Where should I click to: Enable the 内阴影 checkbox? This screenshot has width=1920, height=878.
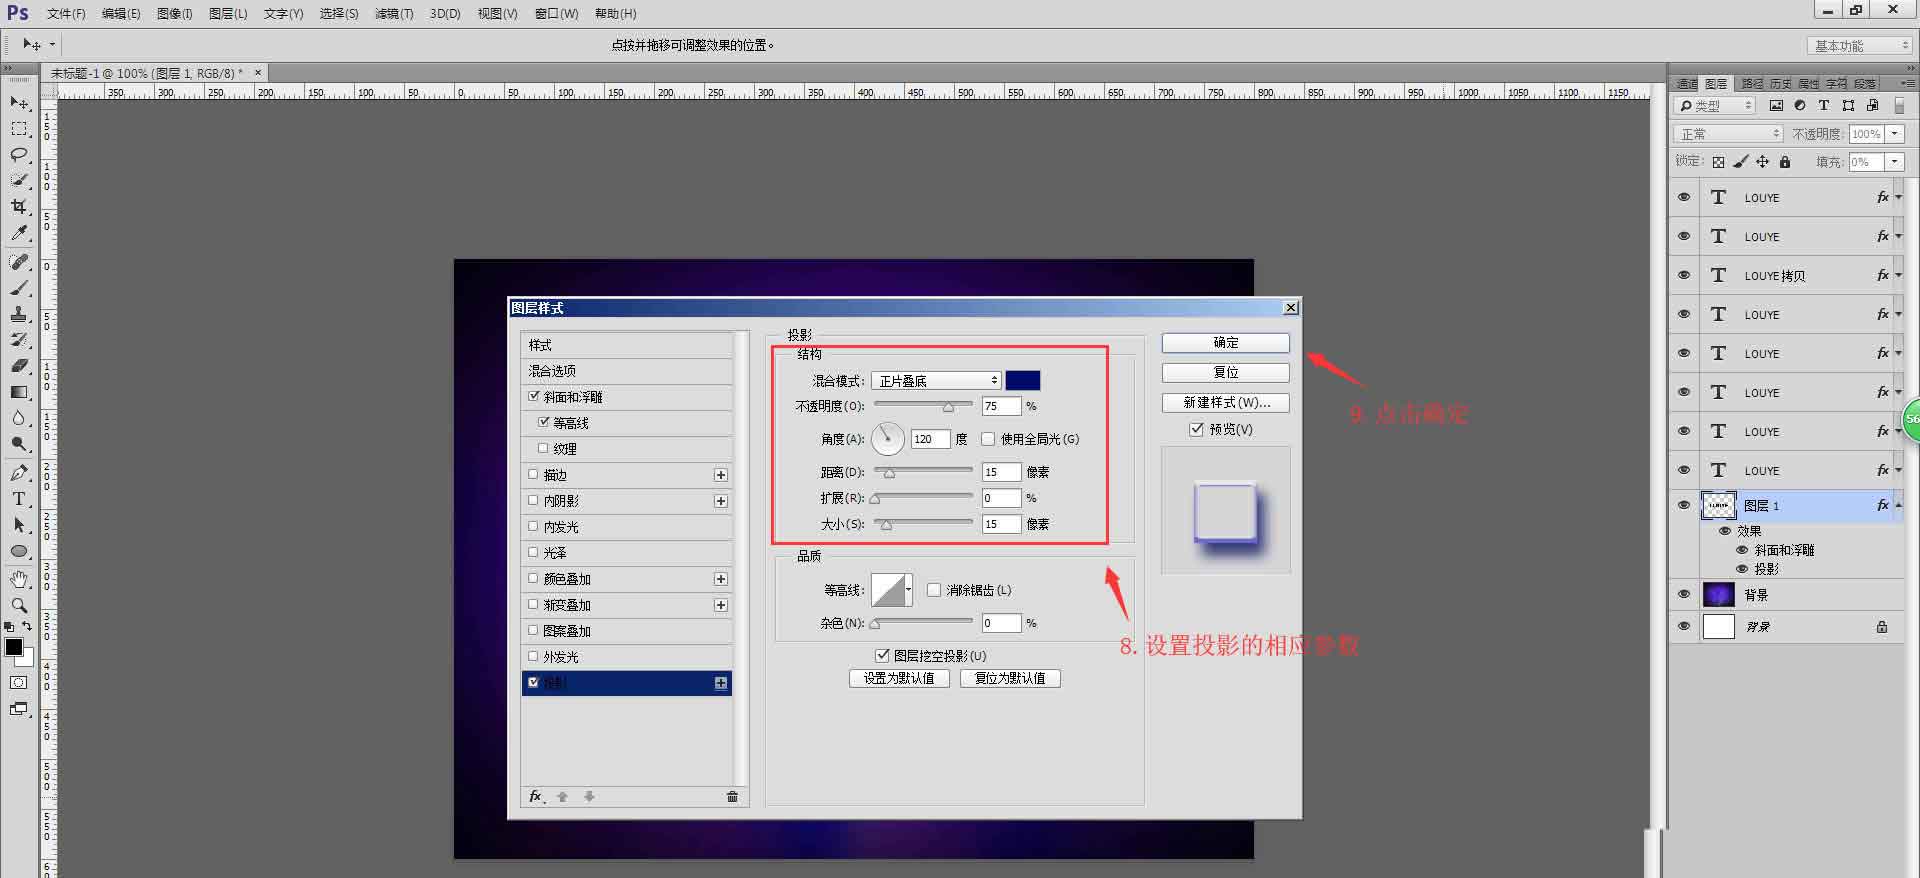533,500
